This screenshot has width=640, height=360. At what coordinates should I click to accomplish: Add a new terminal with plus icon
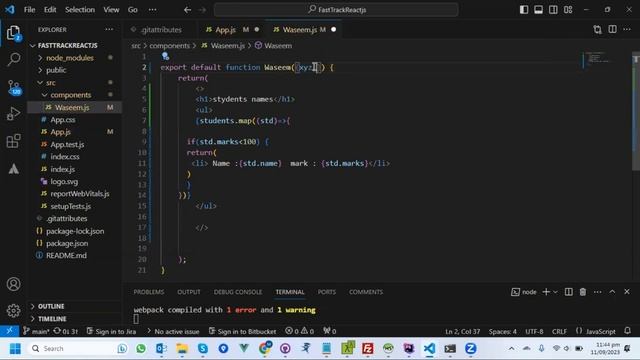click(546, 292)
